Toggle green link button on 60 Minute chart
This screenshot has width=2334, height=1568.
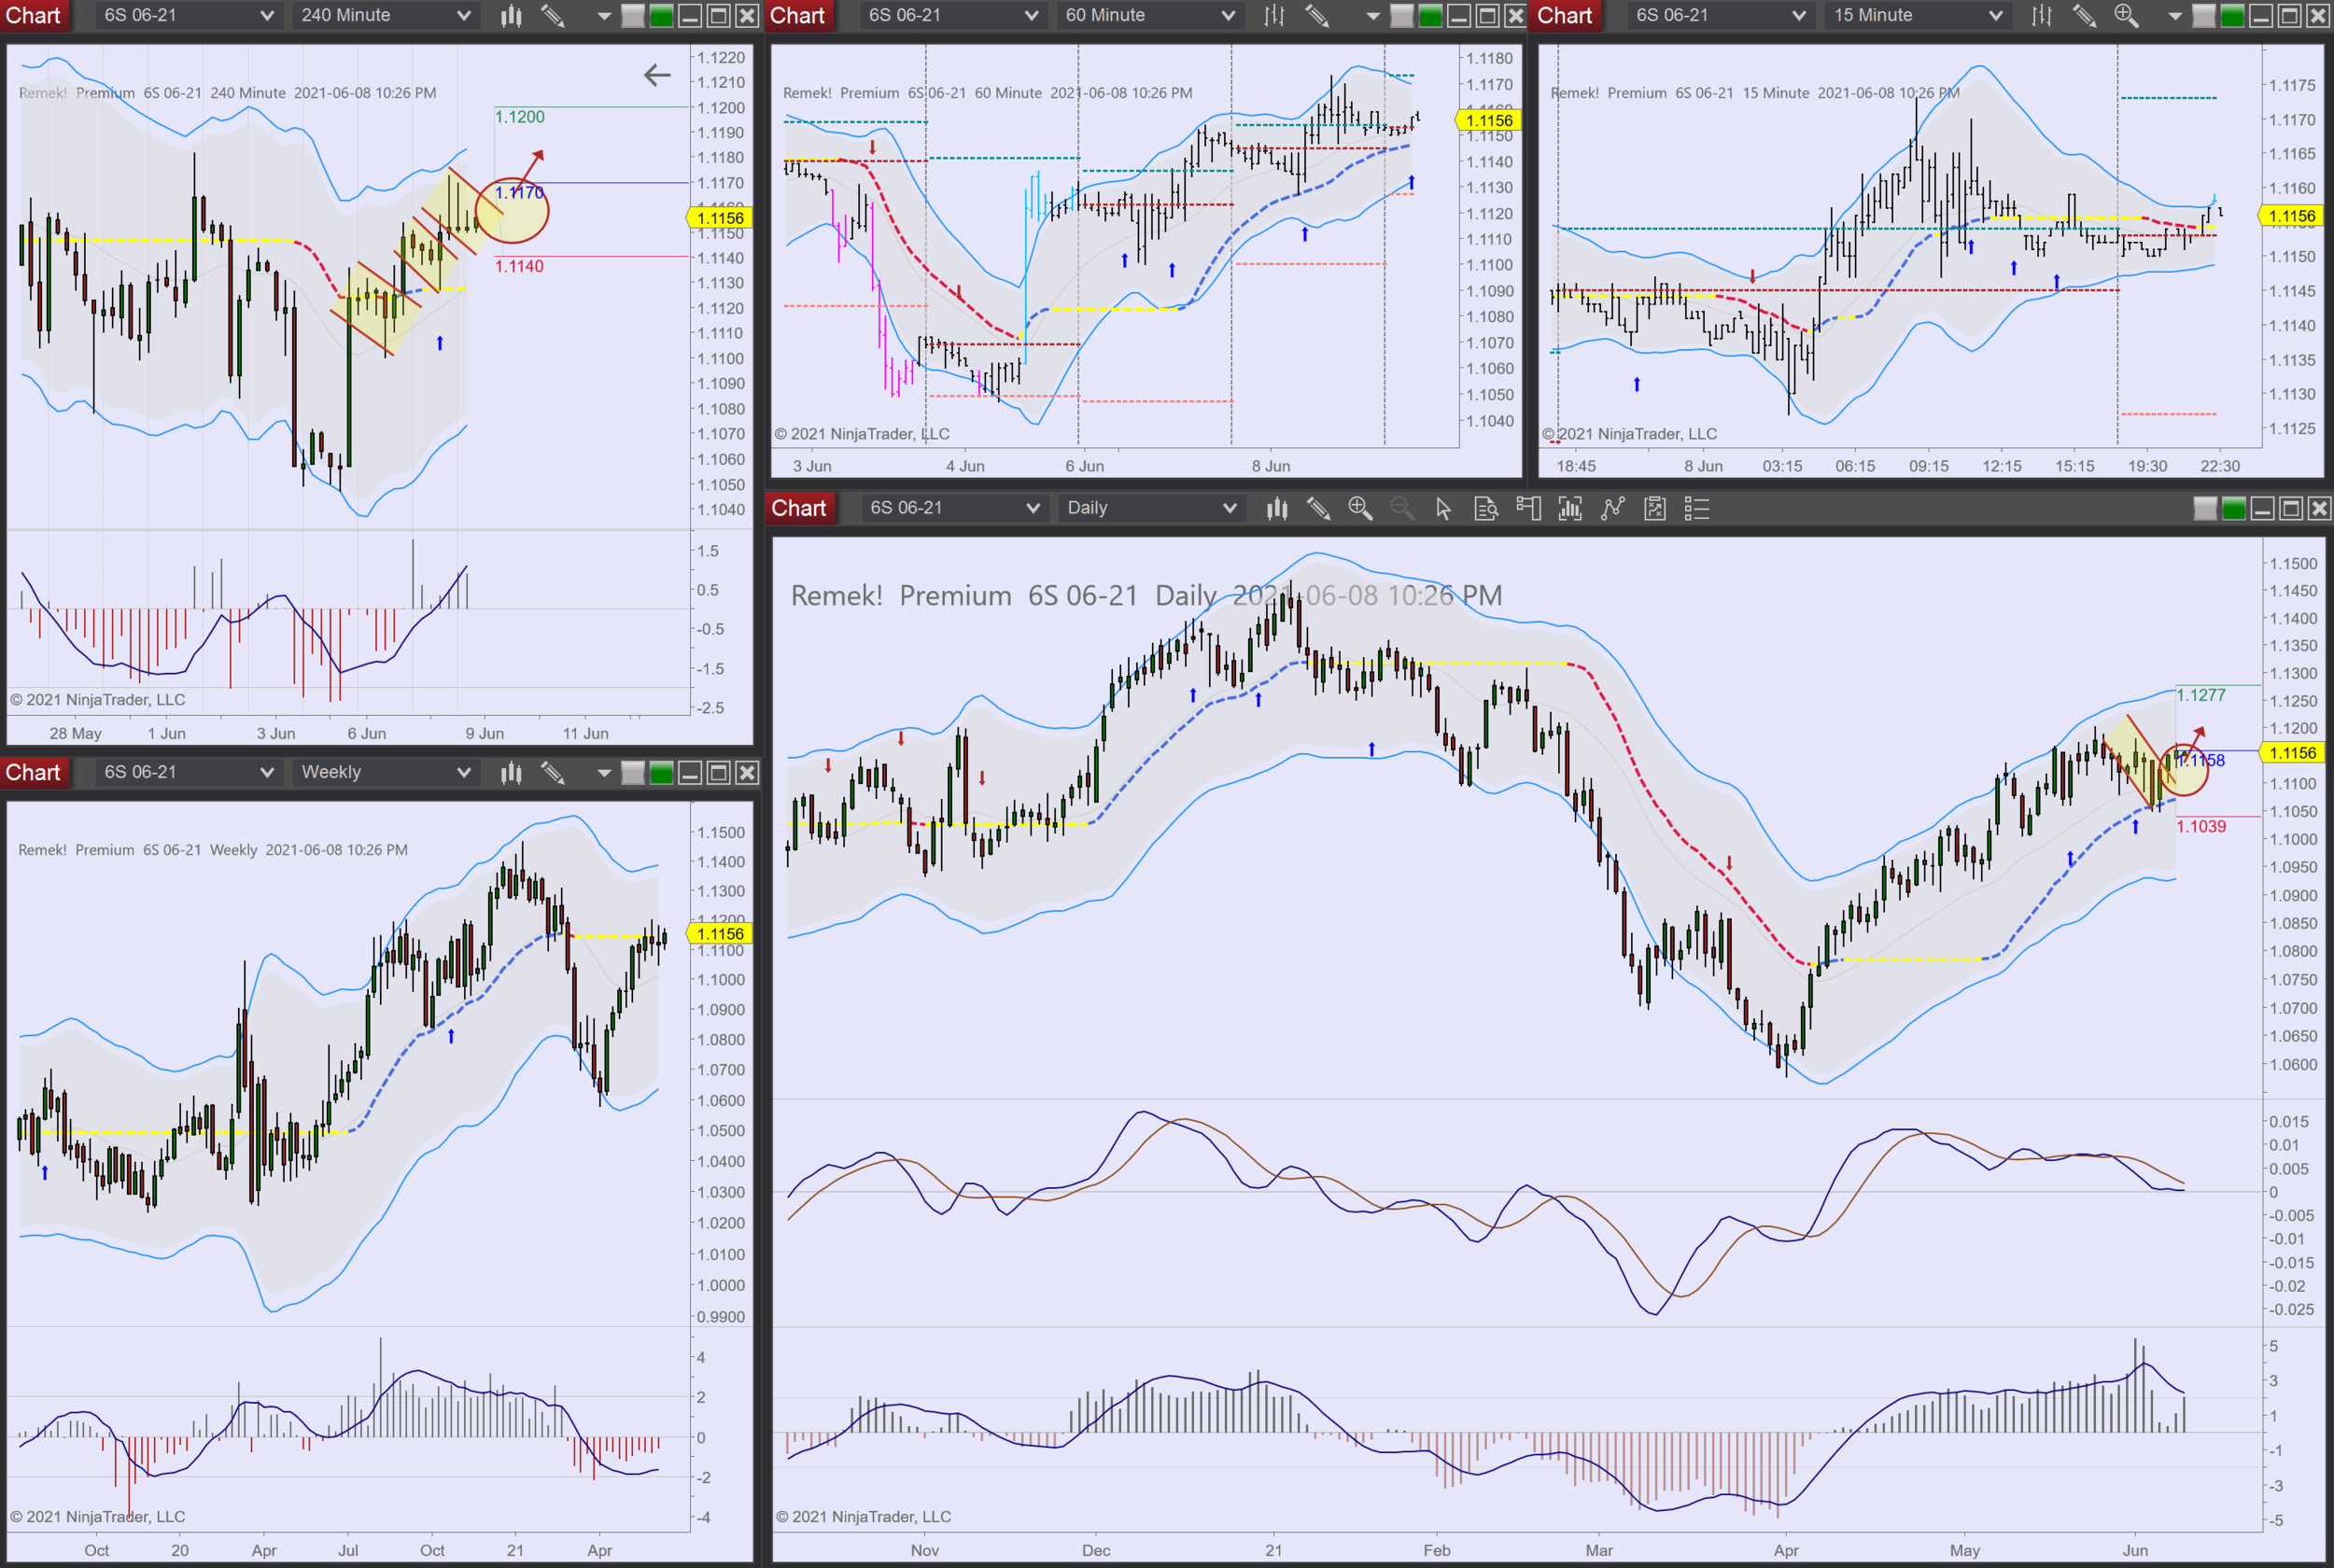[1430, 15]
